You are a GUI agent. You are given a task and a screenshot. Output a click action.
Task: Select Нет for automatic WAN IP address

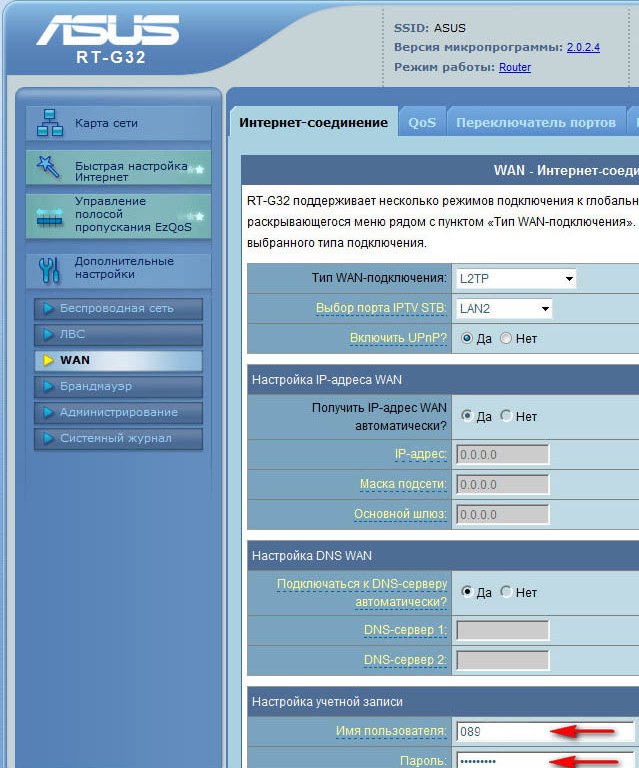[506, 416]
